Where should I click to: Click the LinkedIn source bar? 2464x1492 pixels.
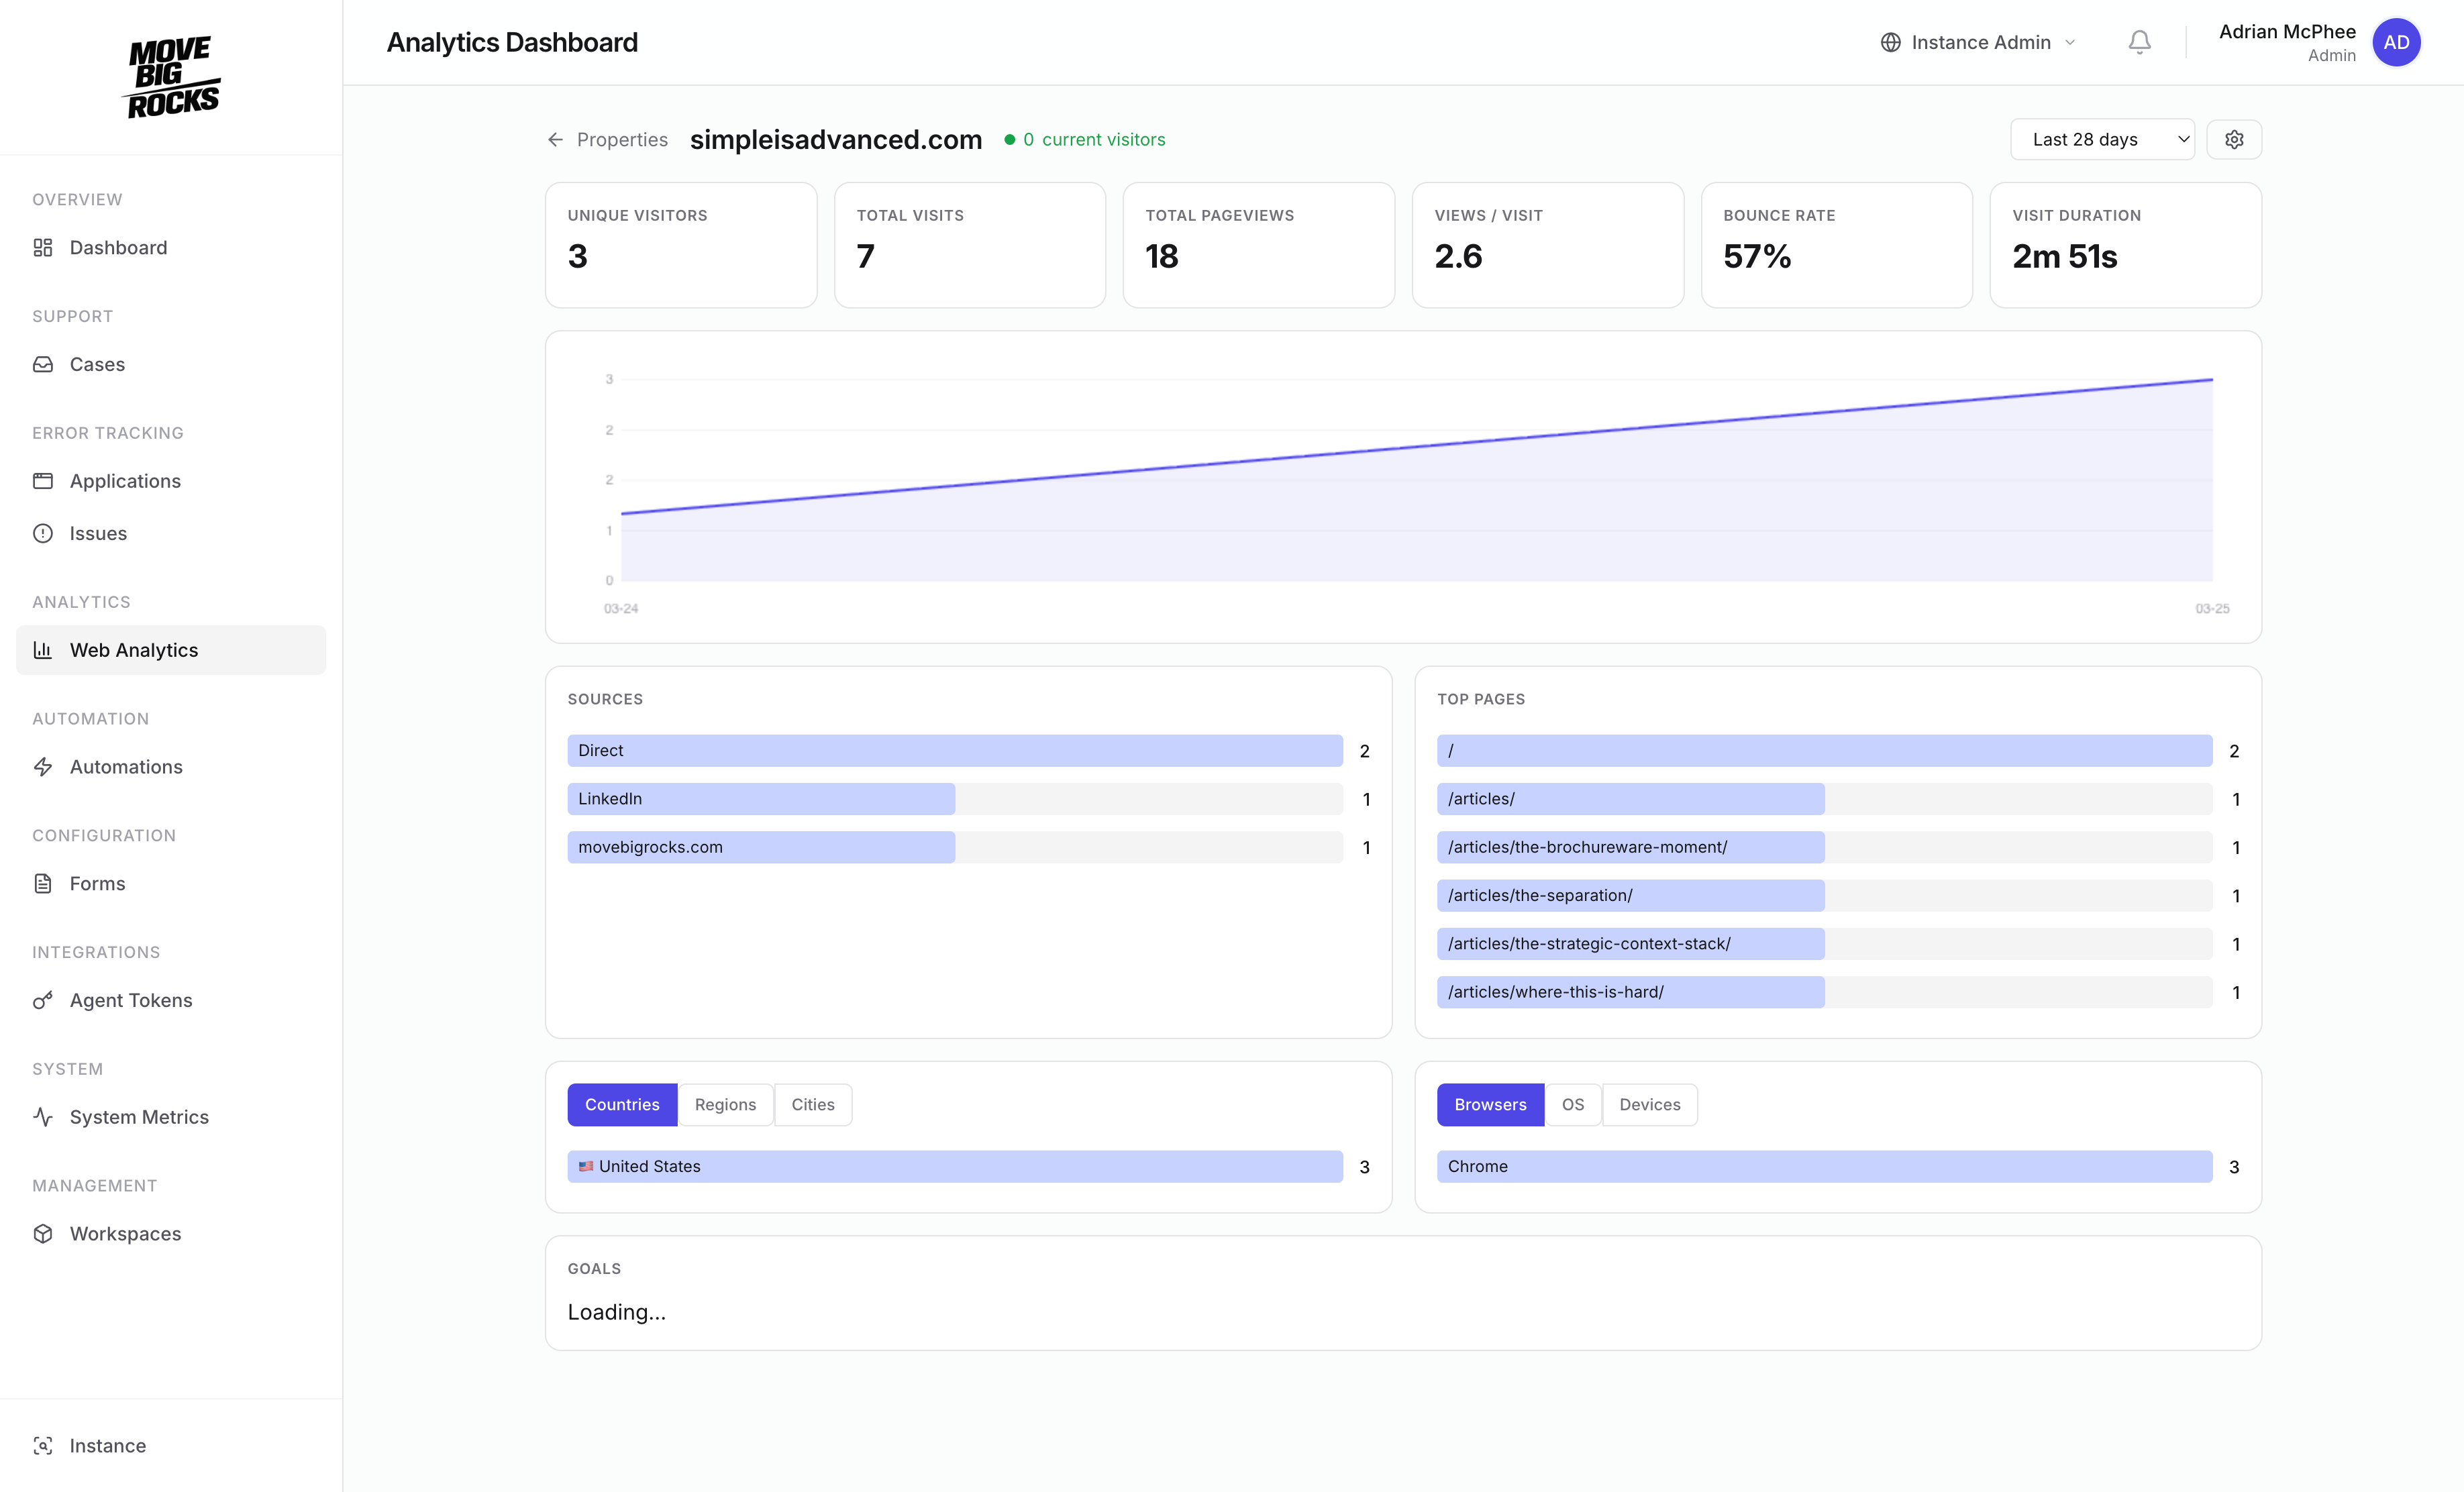click(x=760, y=799)
